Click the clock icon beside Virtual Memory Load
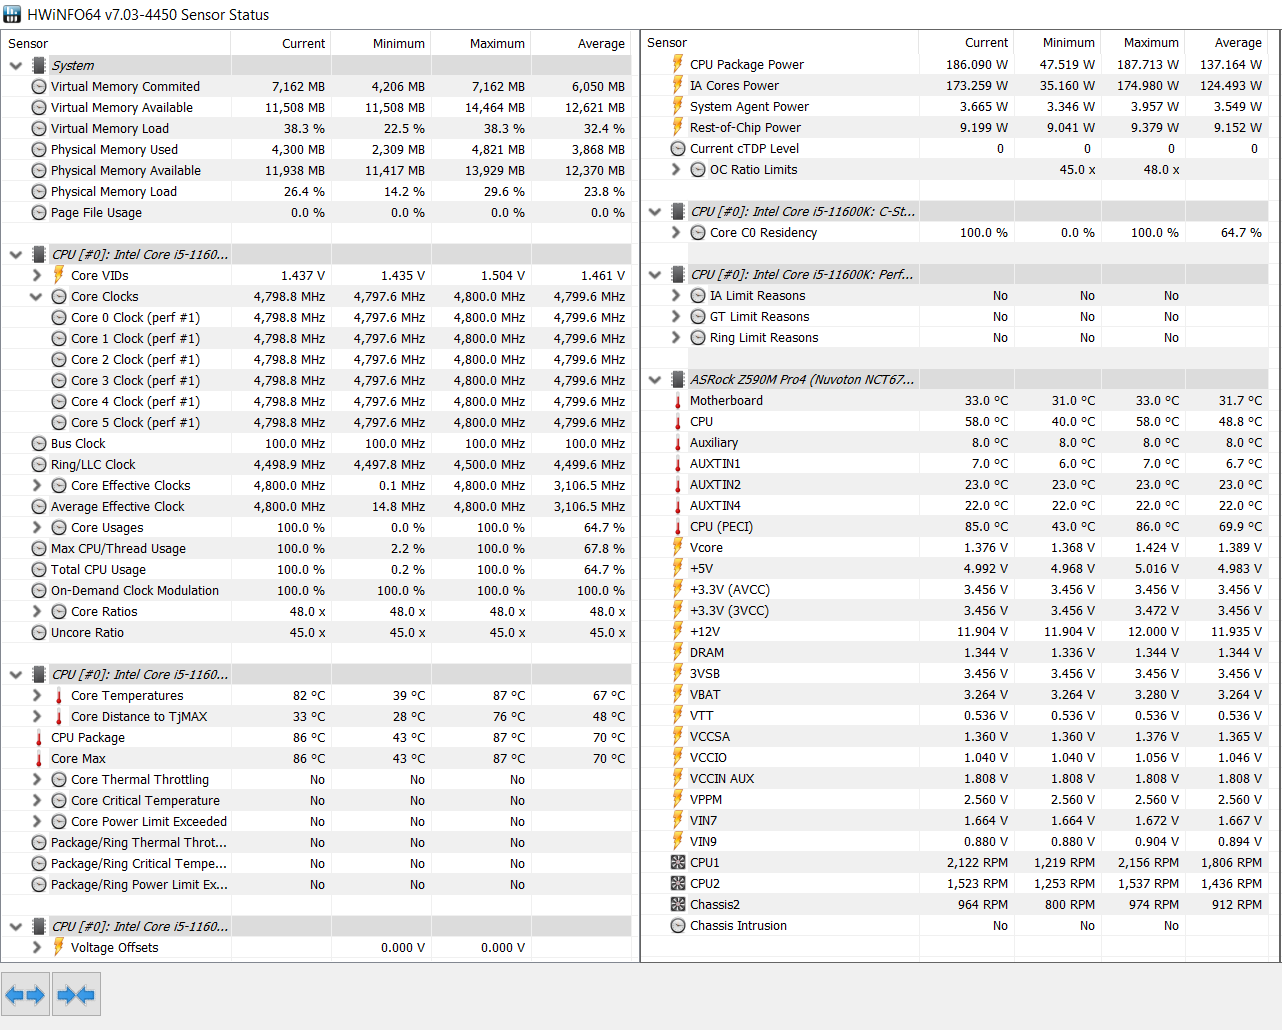 39,128
